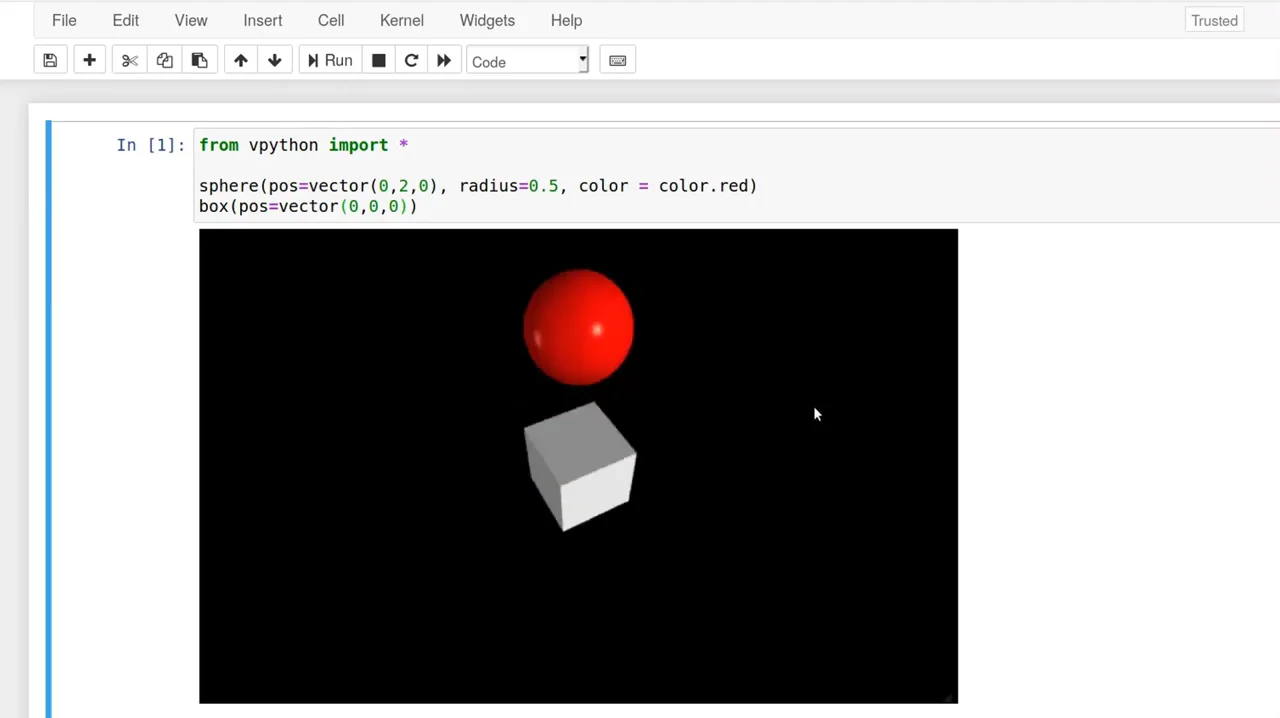Viewport: 1280px width, 718px height.
Task: Open the cell type Code dropdown
Action: 528,61
